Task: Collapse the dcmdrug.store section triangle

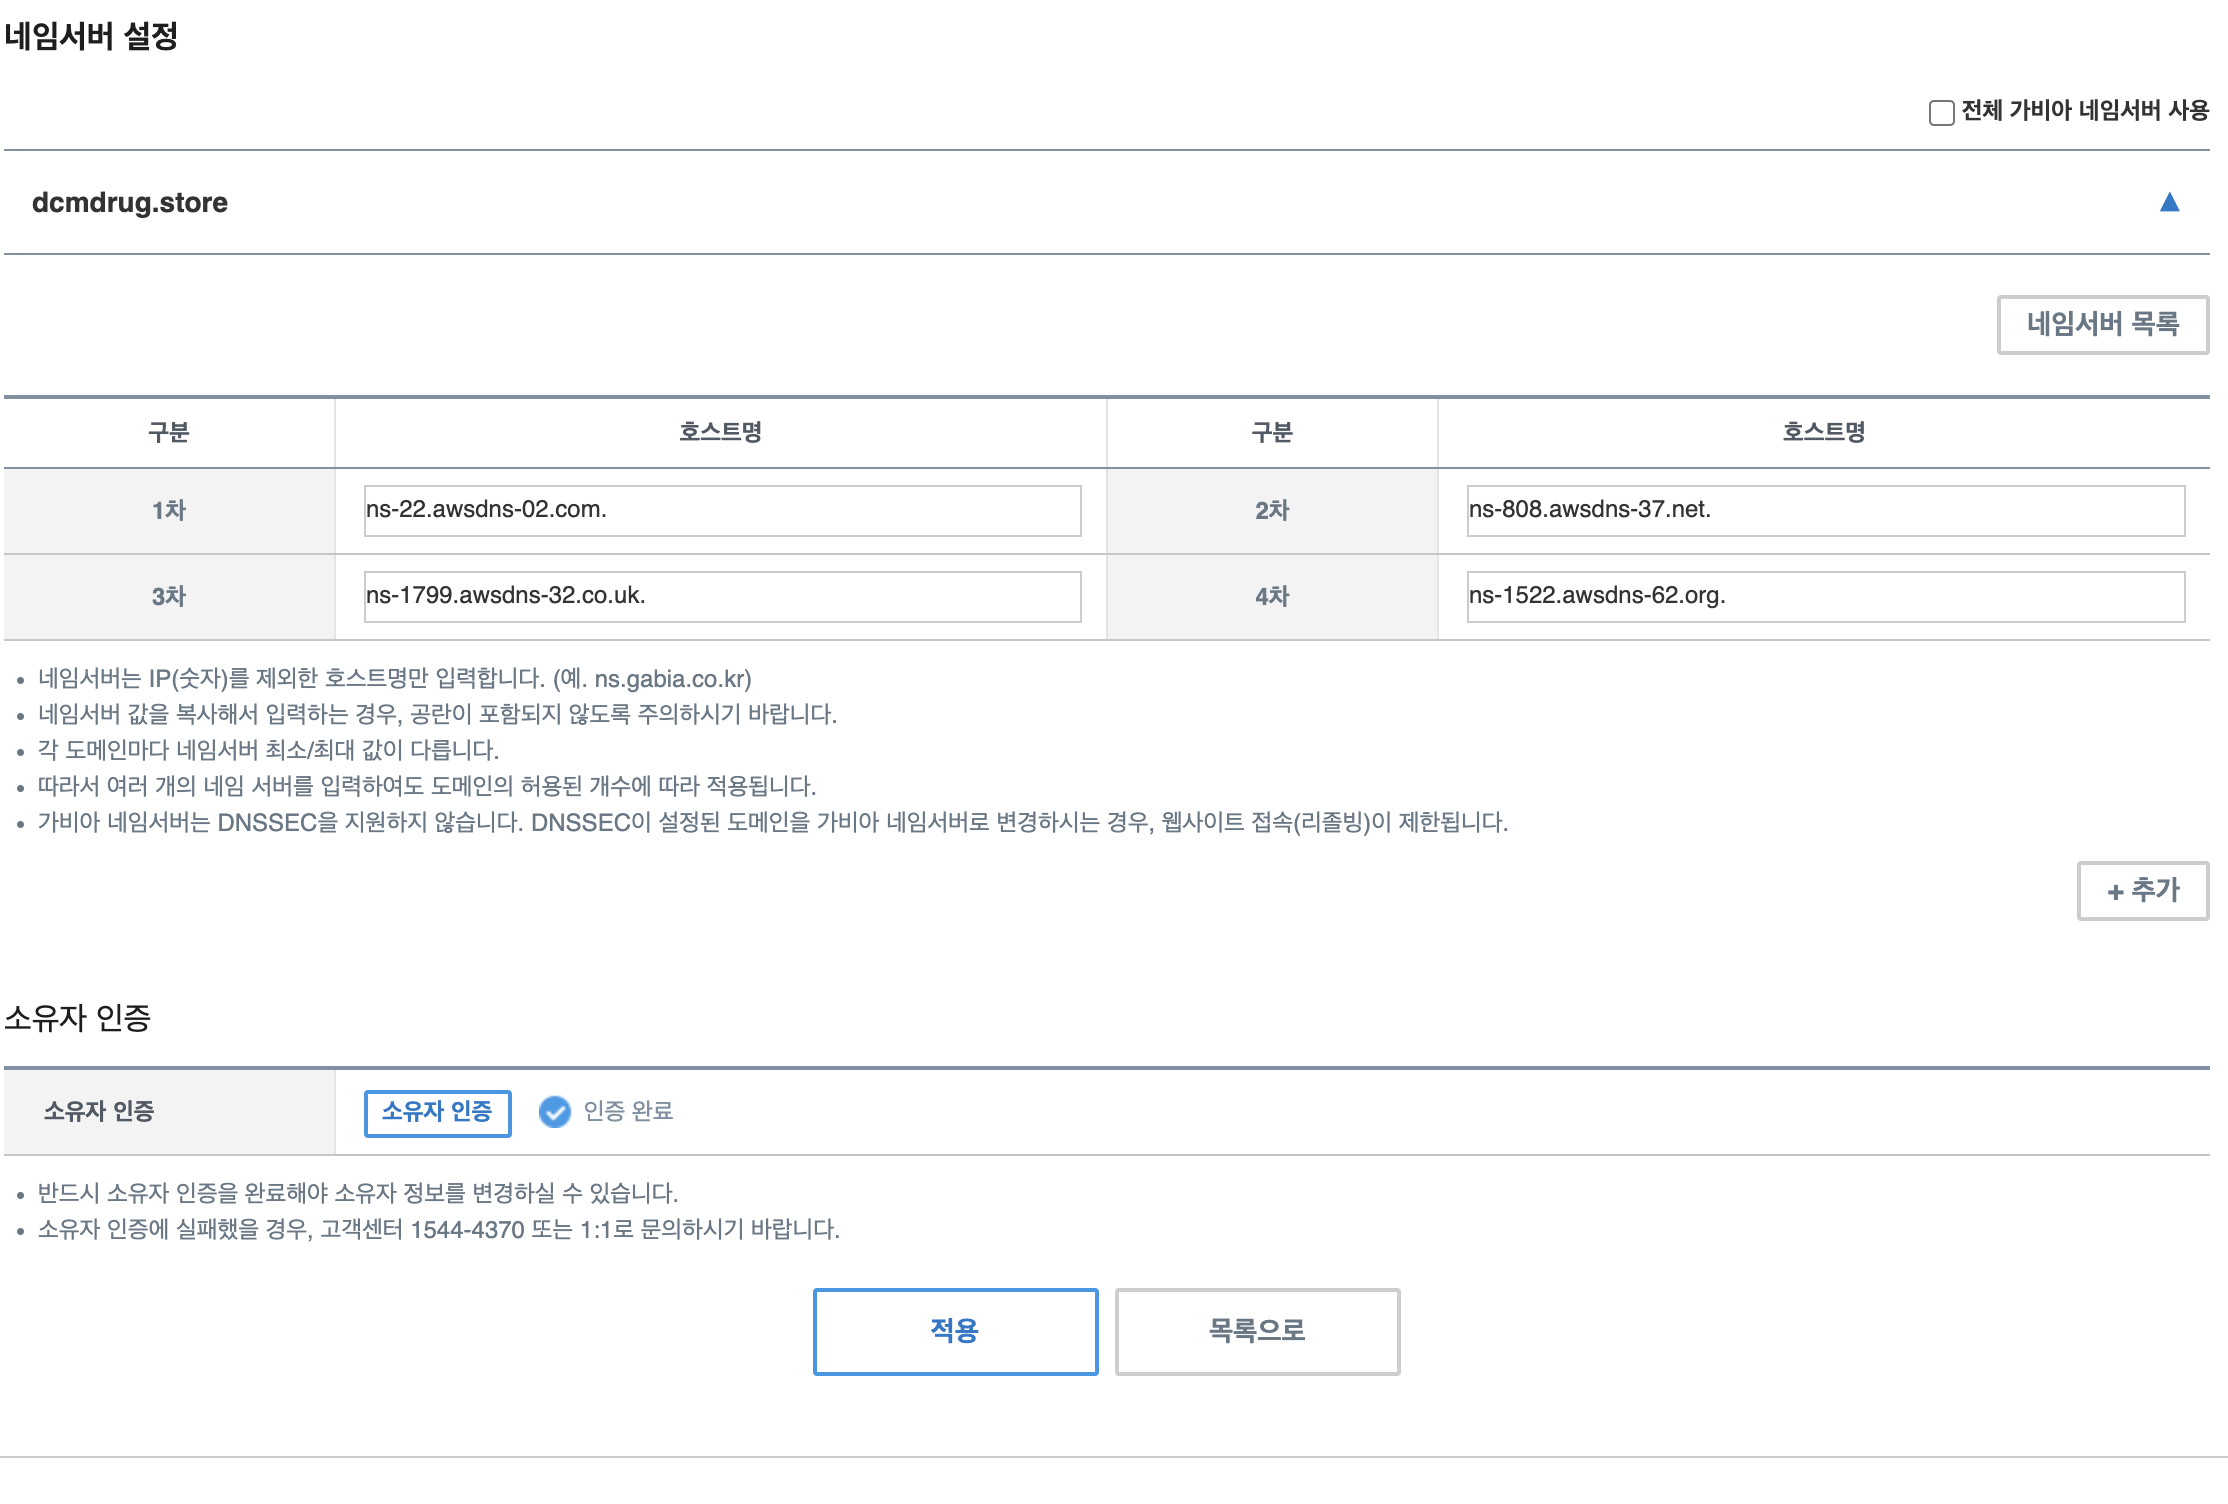Action: coord(2169,203)
